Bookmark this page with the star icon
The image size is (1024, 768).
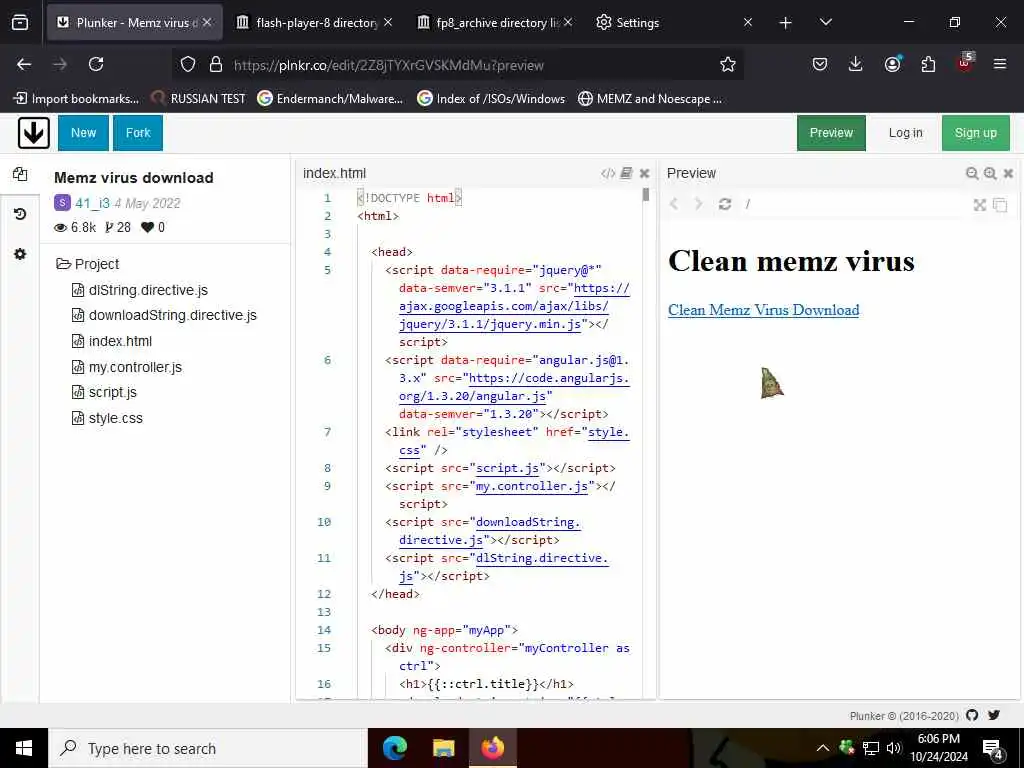728,65
